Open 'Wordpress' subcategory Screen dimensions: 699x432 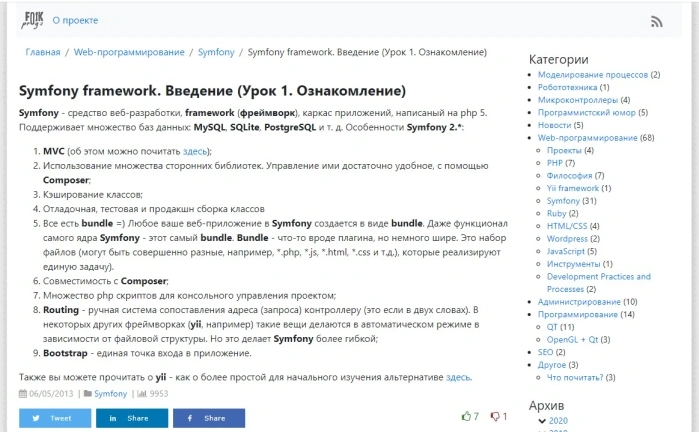pyautogui.click(x=567, y=239)
